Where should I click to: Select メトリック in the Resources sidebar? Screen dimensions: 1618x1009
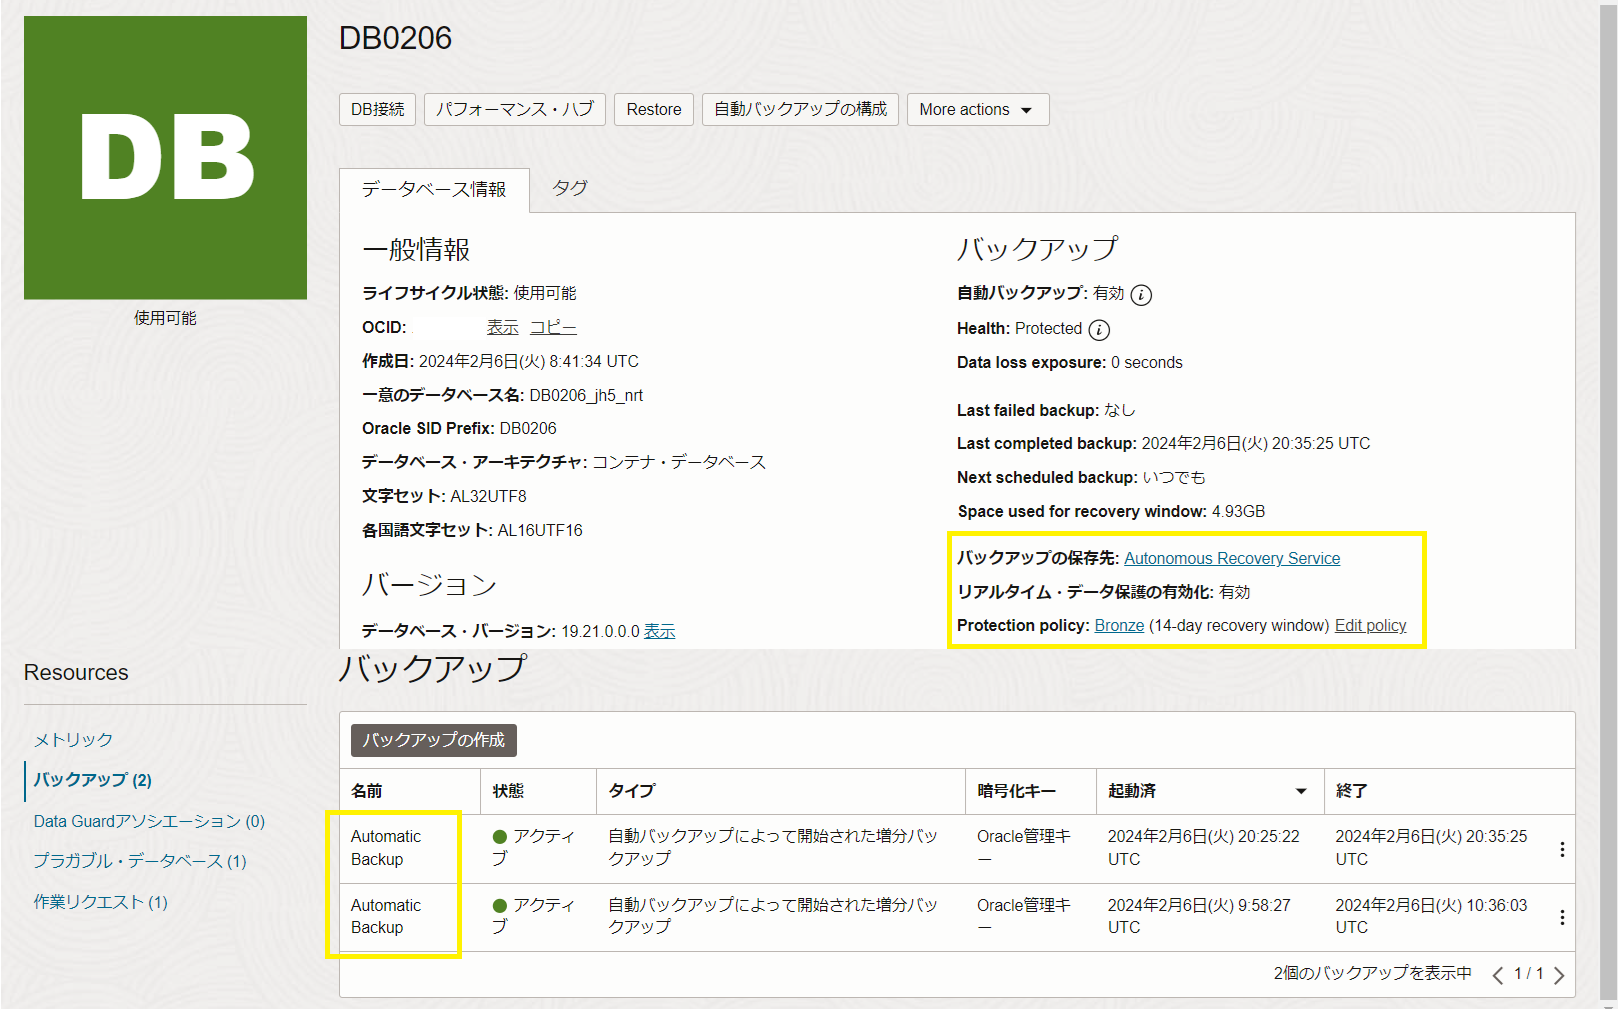pos(73,740)
